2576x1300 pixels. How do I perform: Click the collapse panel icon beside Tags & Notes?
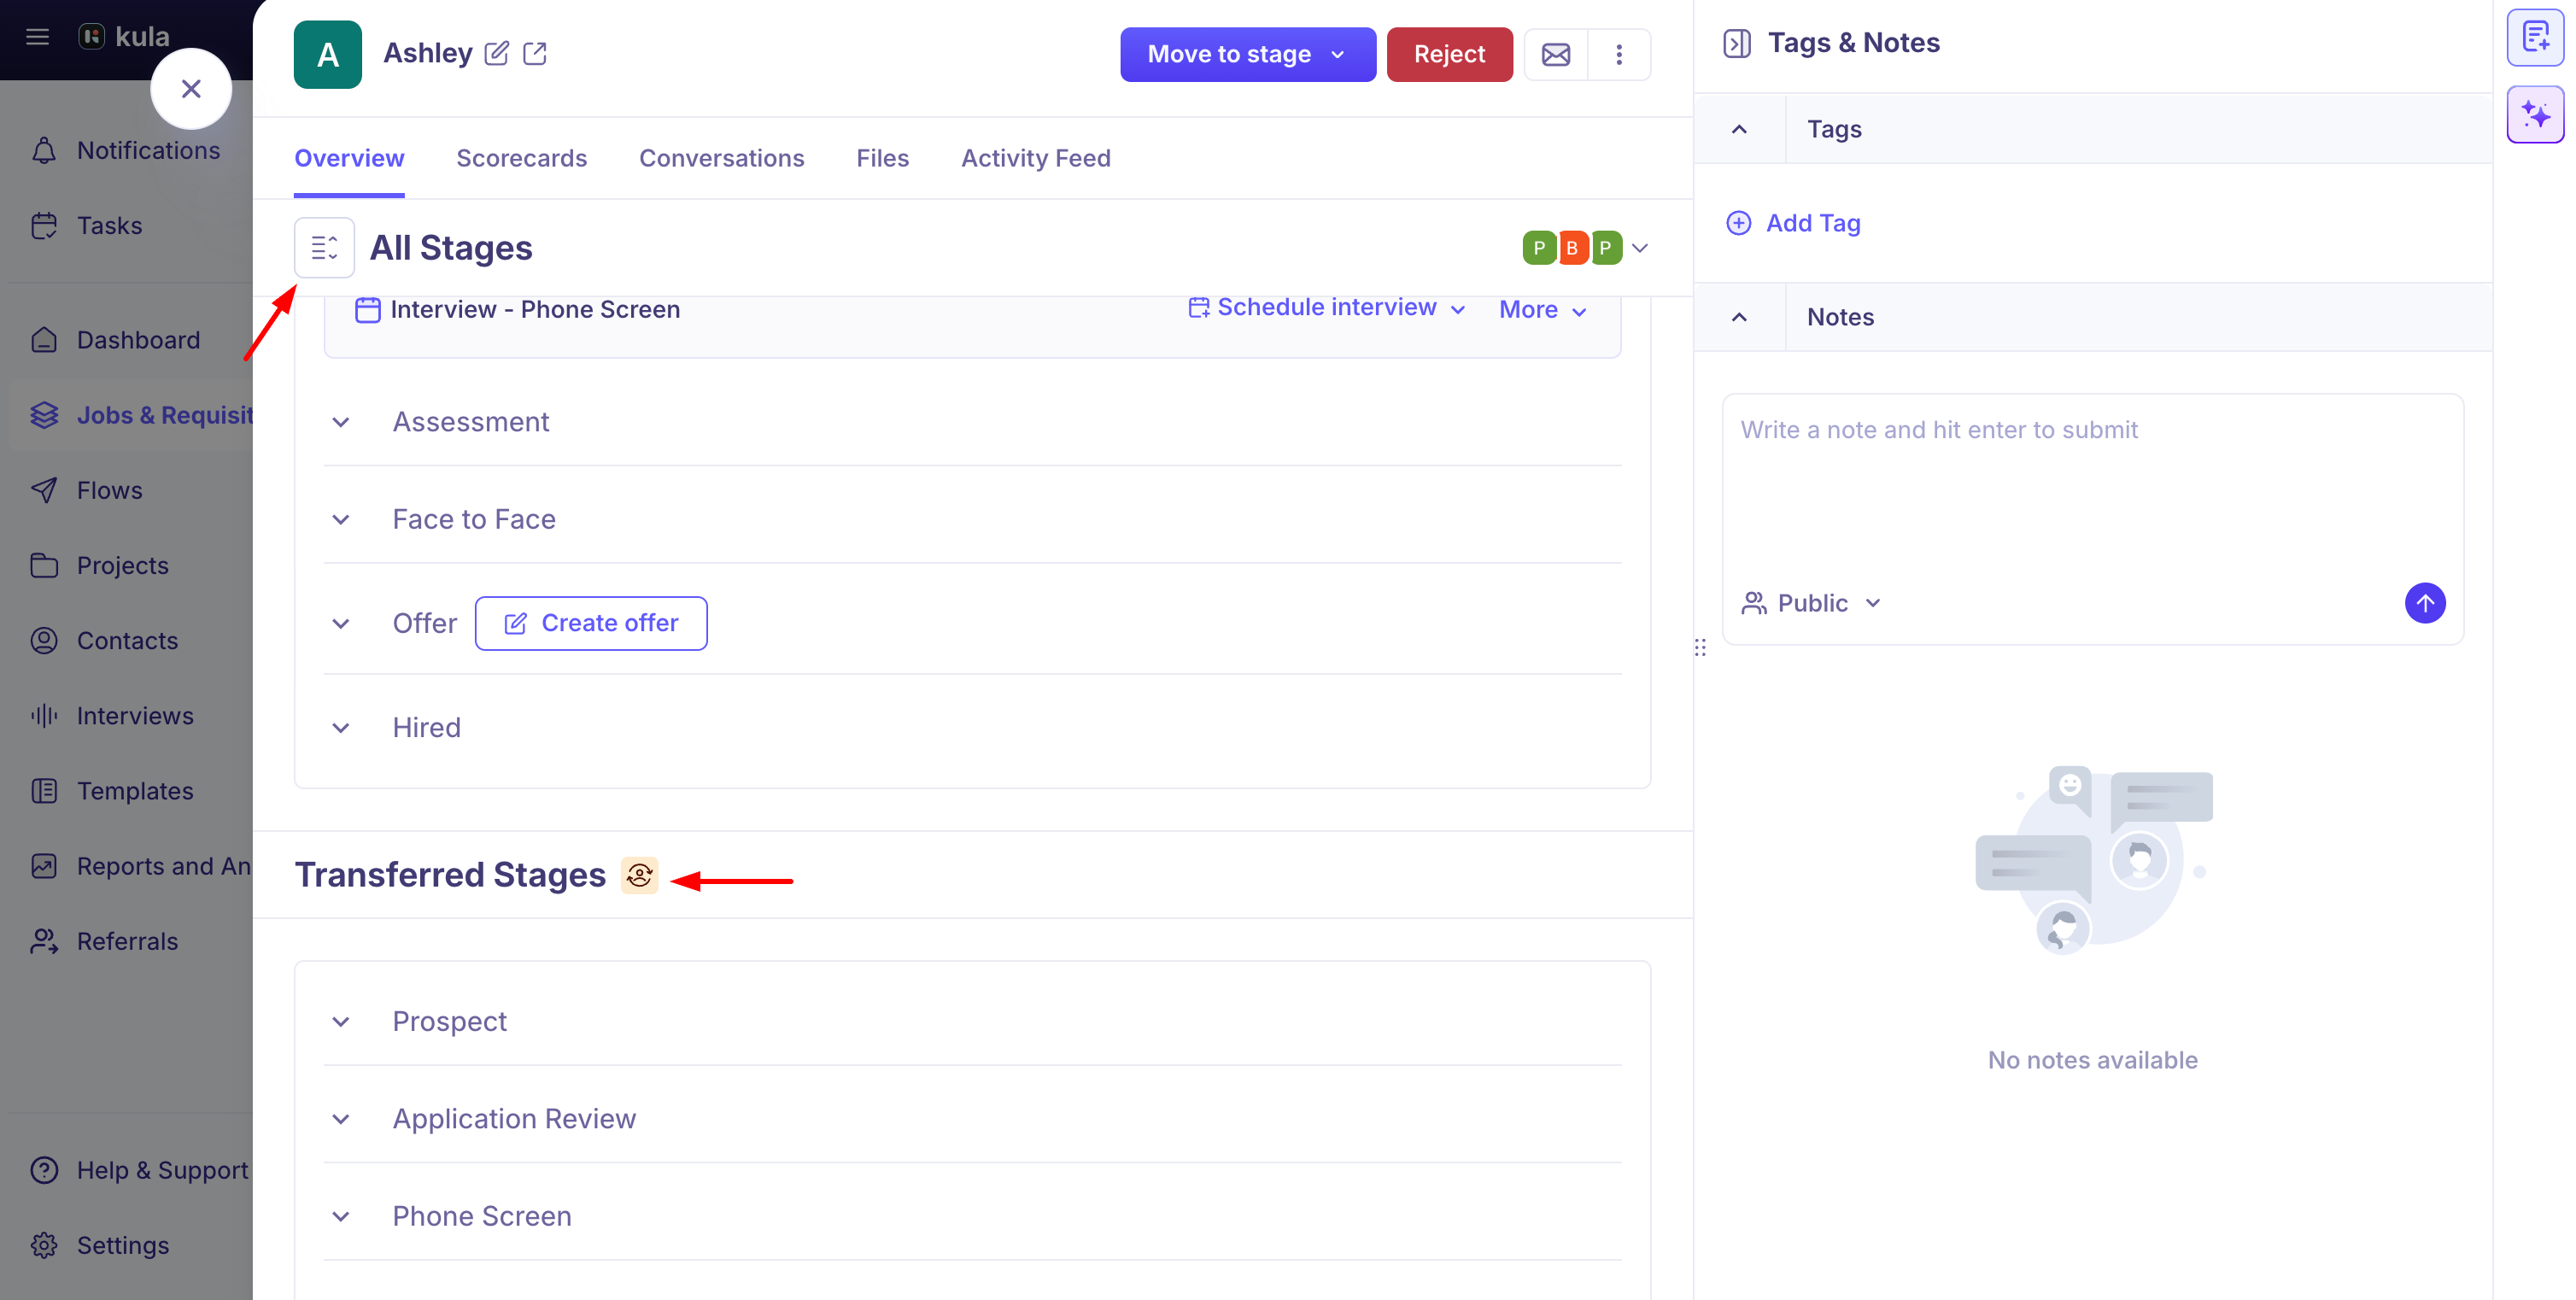coord(1738,43)
